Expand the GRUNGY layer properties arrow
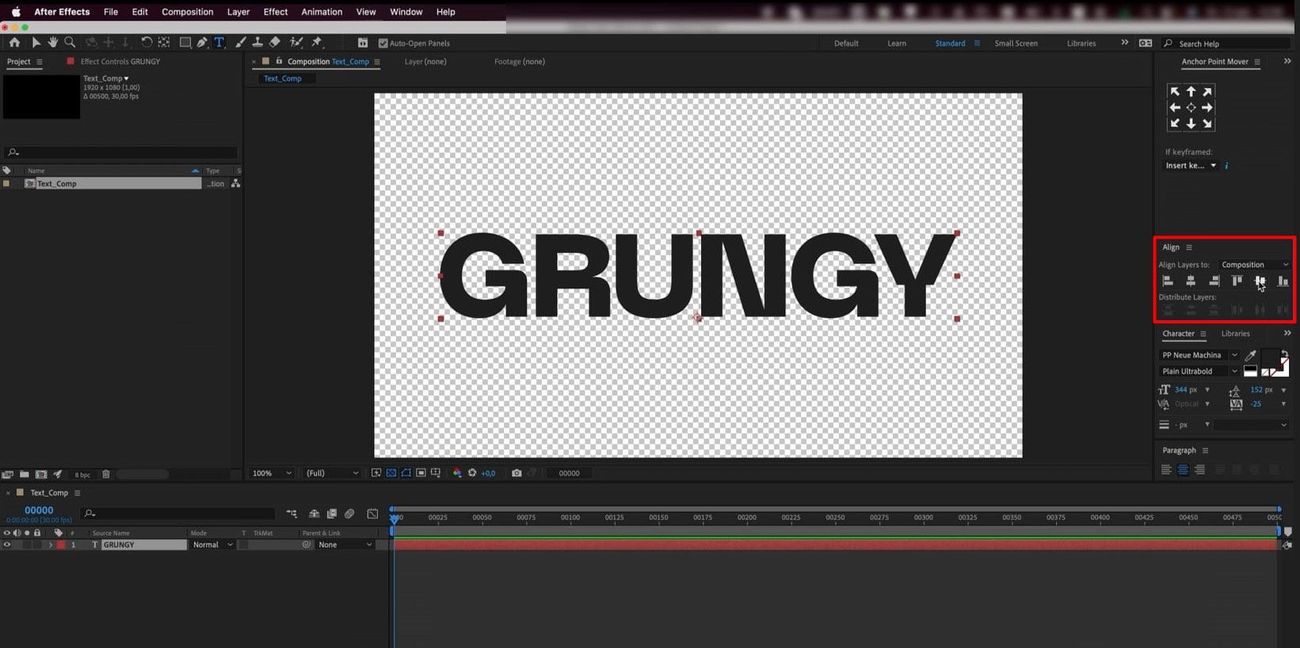 (50, 545)
